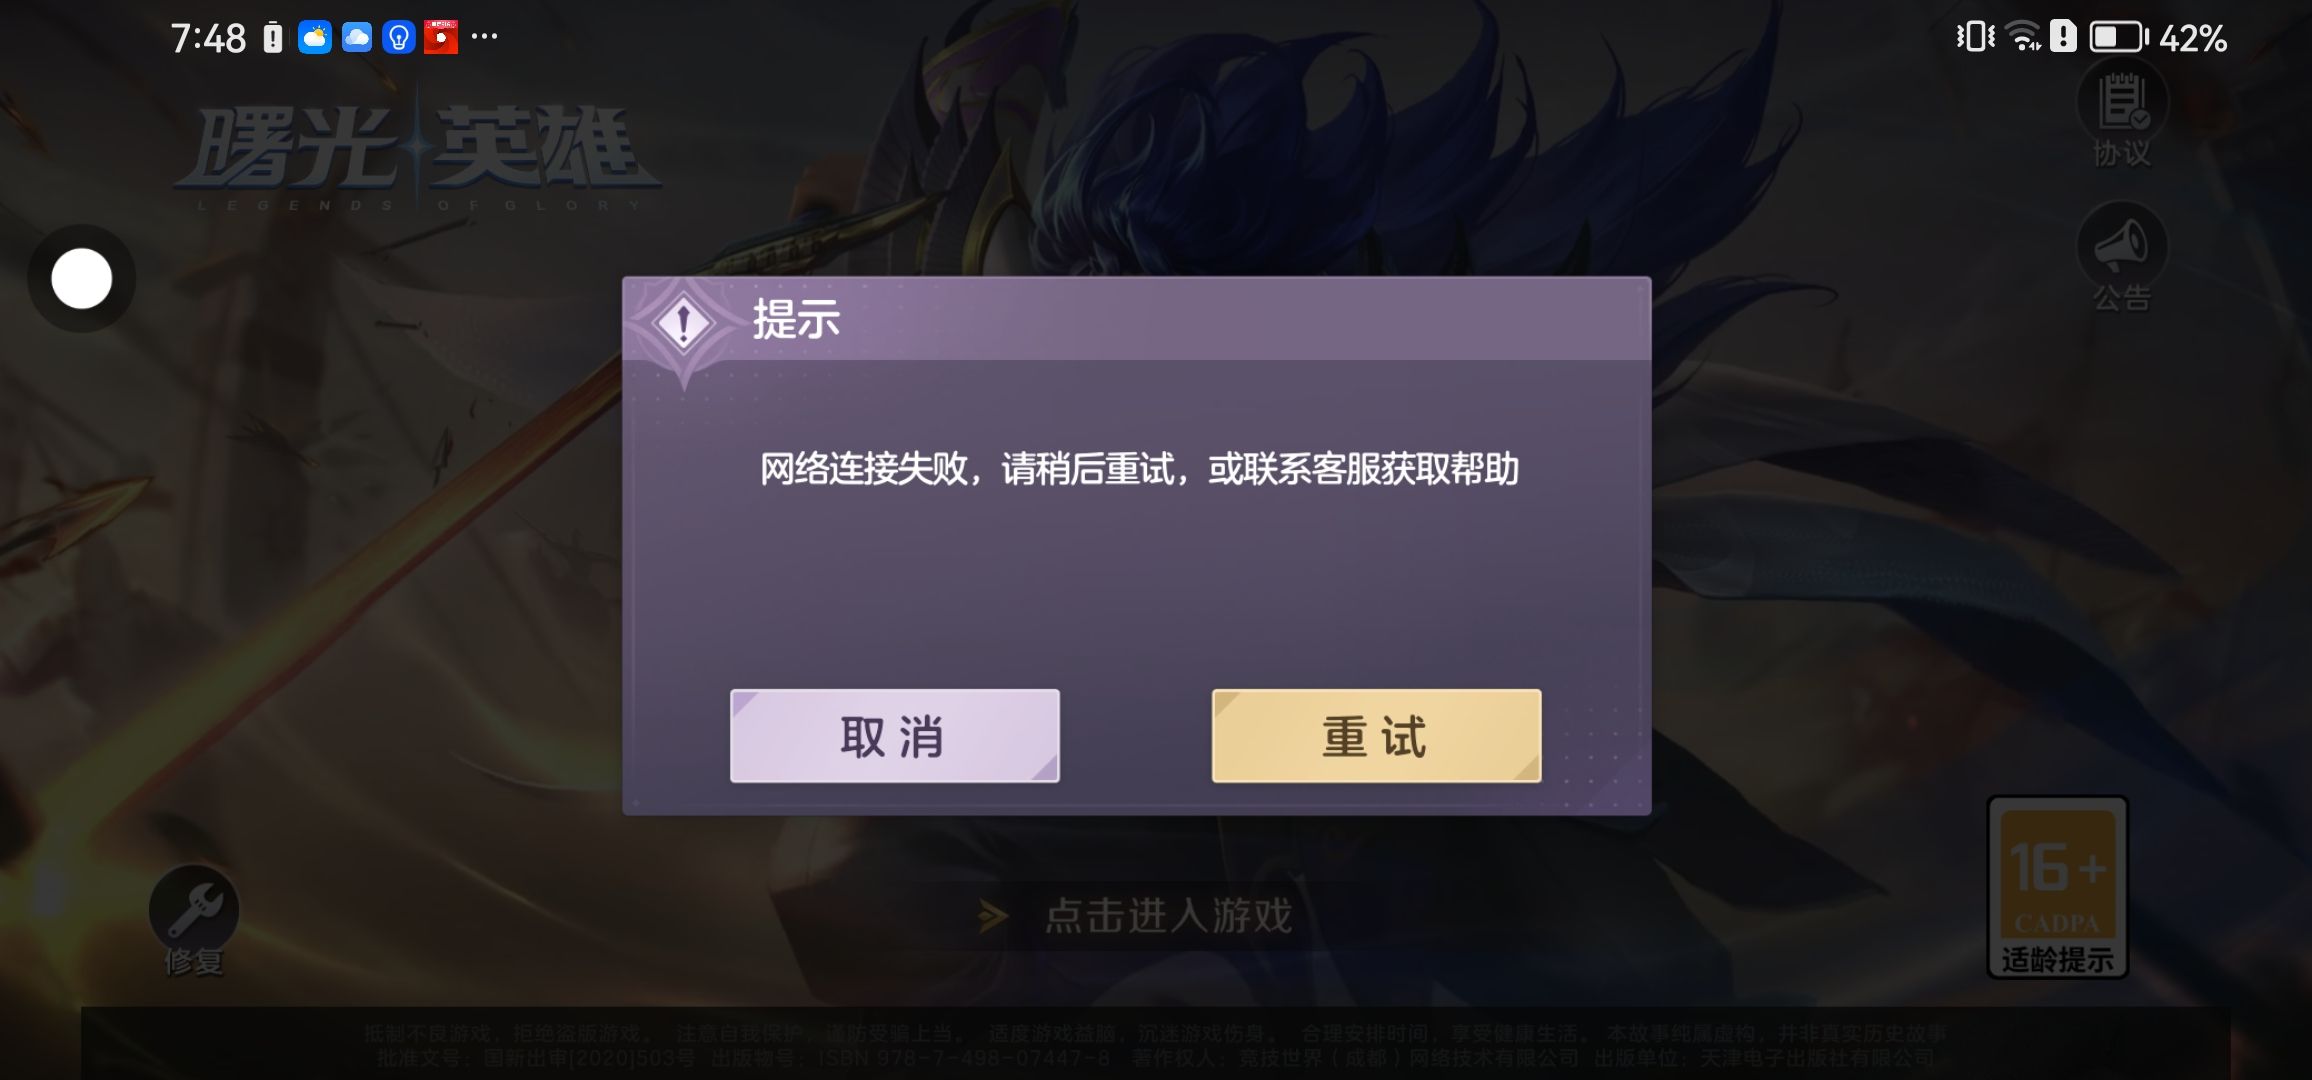This screenshot has width=2312, height=1080.
Task: Tap the lightbulb notification icon
Action: 398,38
